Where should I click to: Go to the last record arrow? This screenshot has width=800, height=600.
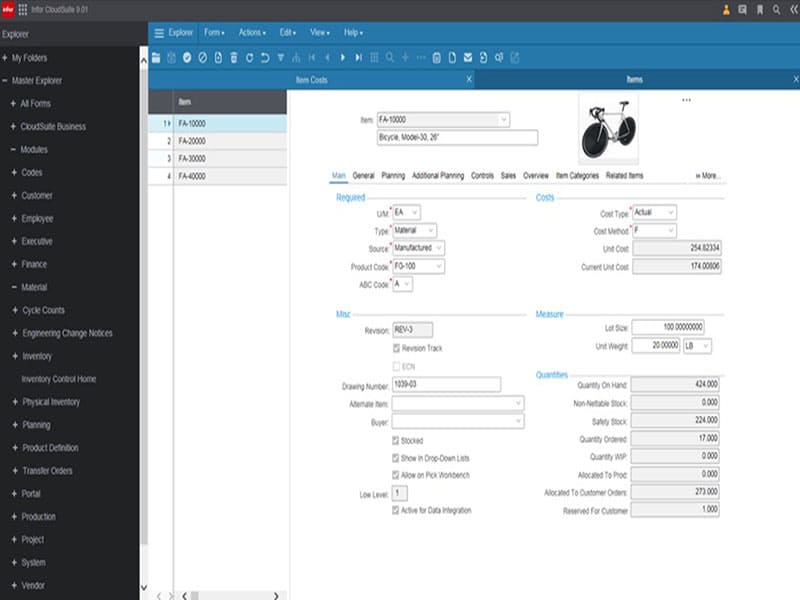[358, 58]
